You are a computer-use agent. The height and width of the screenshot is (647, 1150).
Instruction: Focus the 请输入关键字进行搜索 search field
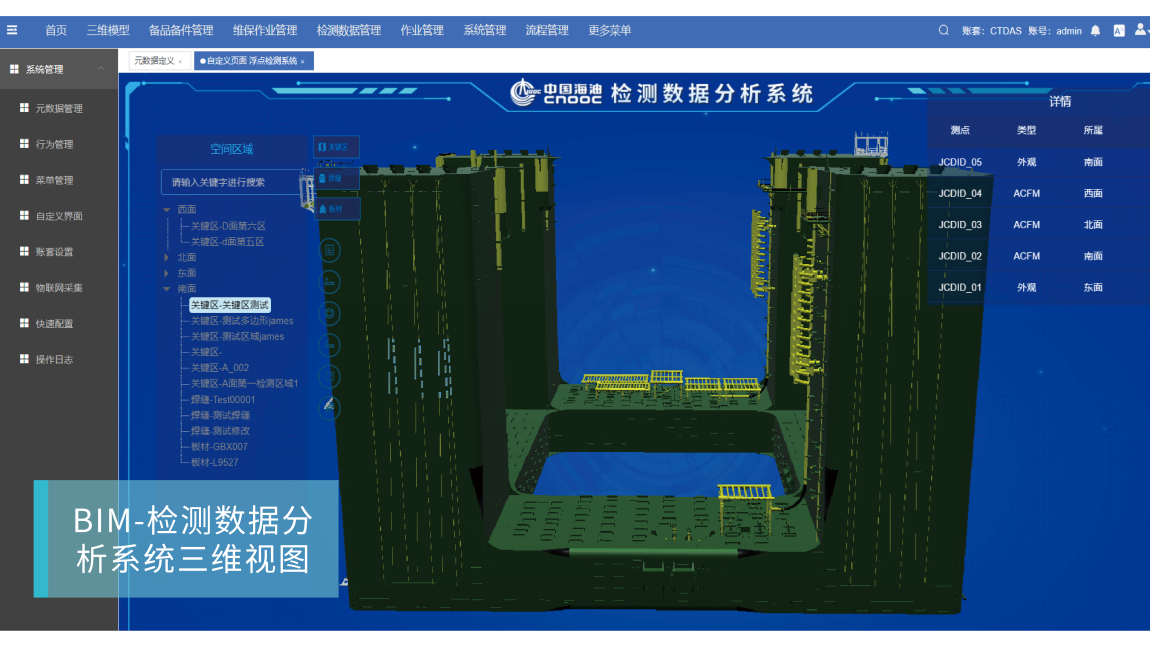230,182
